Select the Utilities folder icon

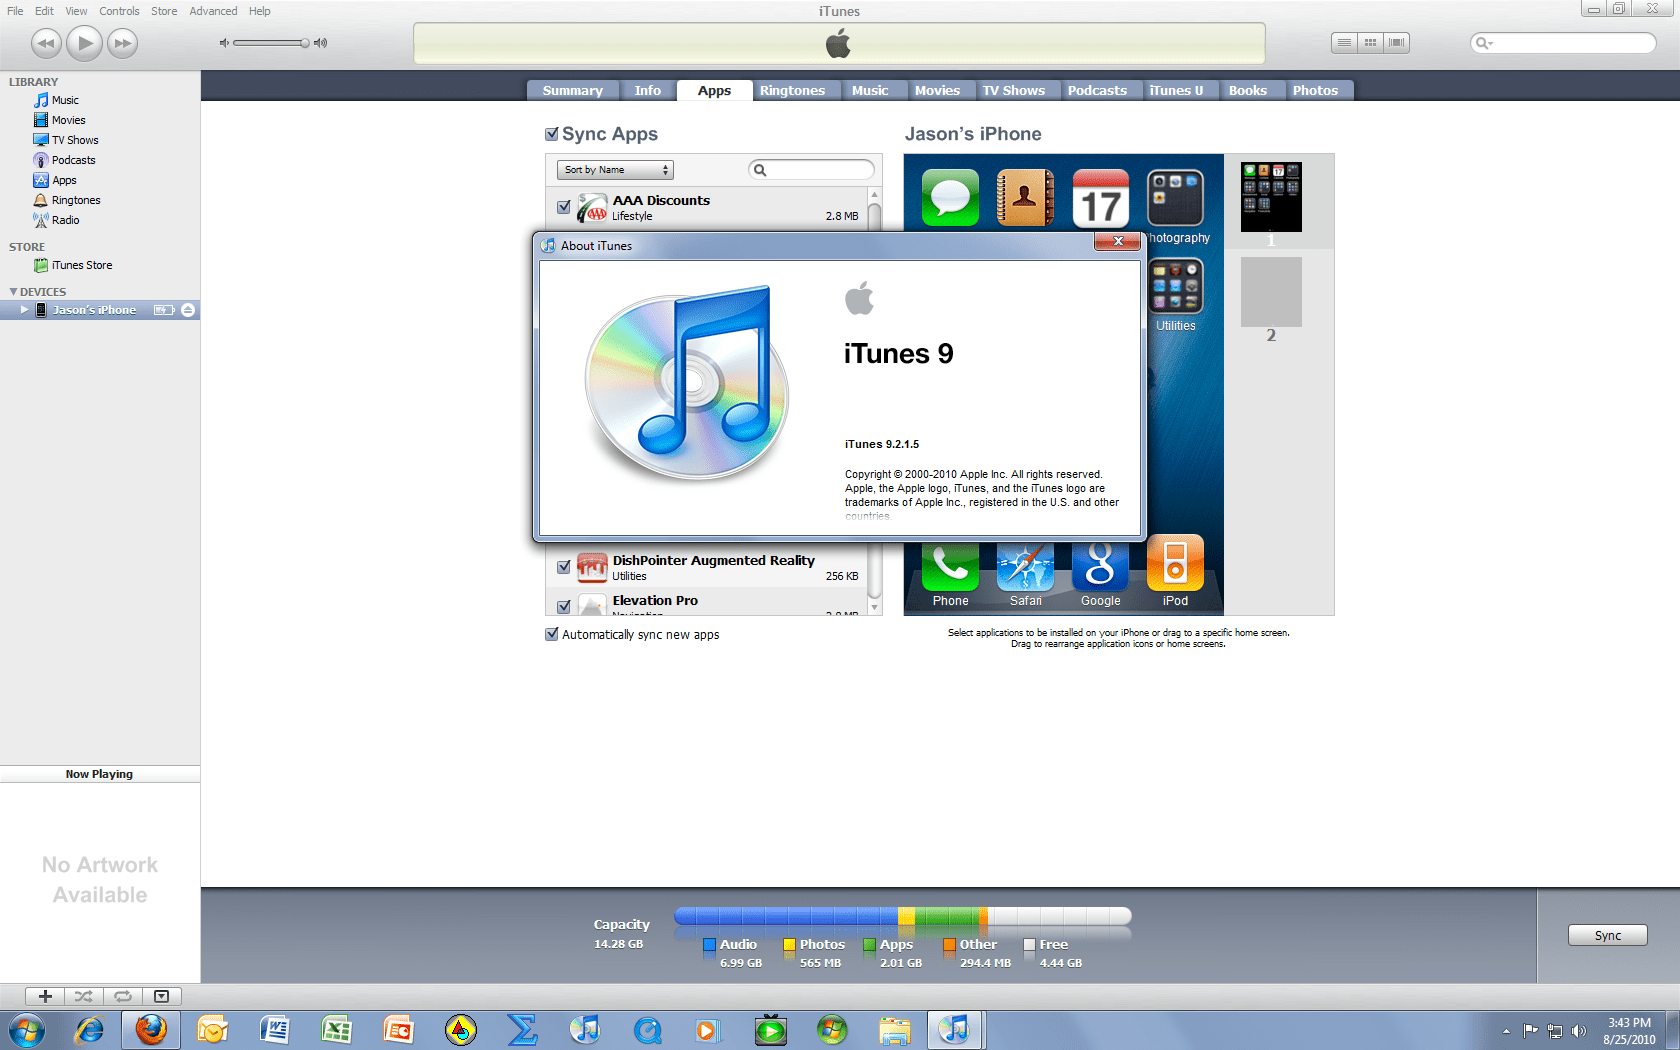click(x=1175, y=287)
